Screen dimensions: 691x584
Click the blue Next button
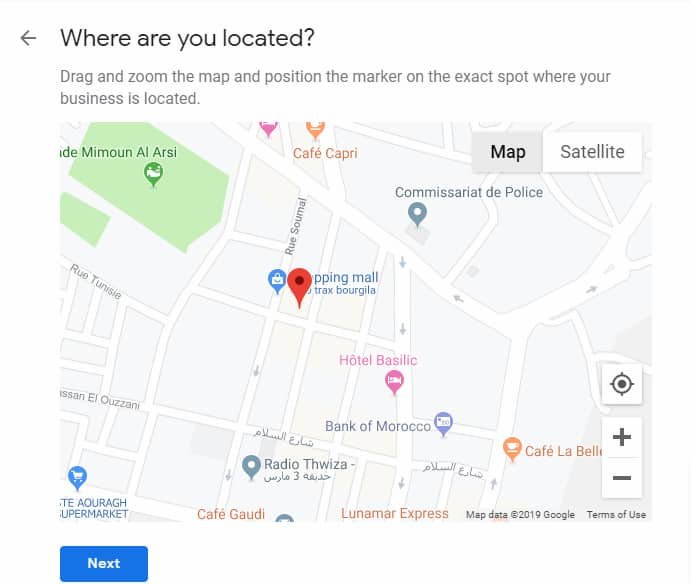(104, 563)
